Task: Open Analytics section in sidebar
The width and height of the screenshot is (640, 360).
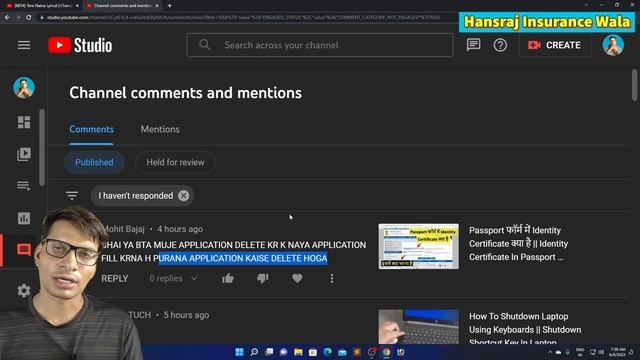Action: (24, 218)
